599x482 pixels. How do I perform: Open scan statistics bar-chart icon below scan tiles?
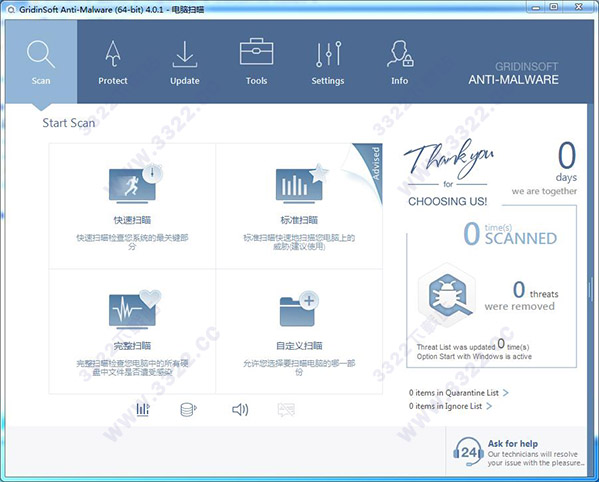(x=143, y=409)
